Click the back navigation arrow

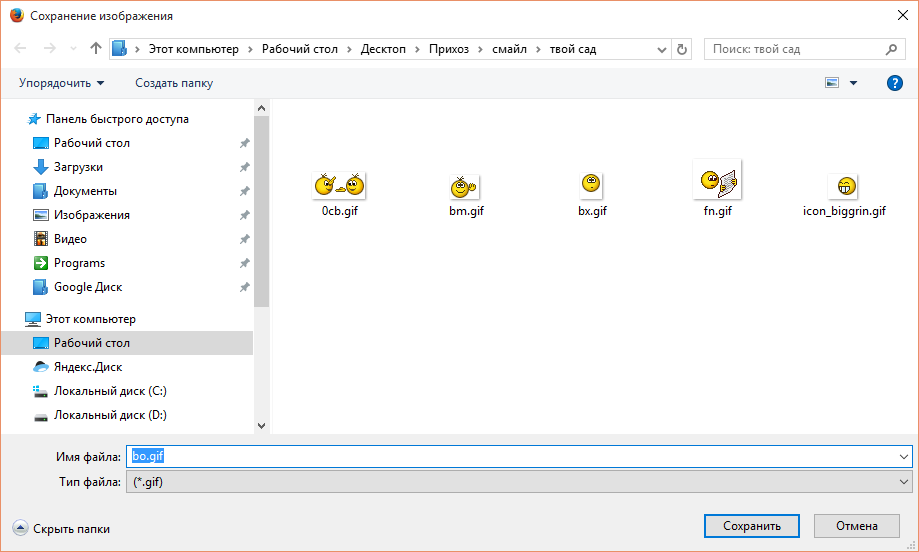(x=21, y=48)
